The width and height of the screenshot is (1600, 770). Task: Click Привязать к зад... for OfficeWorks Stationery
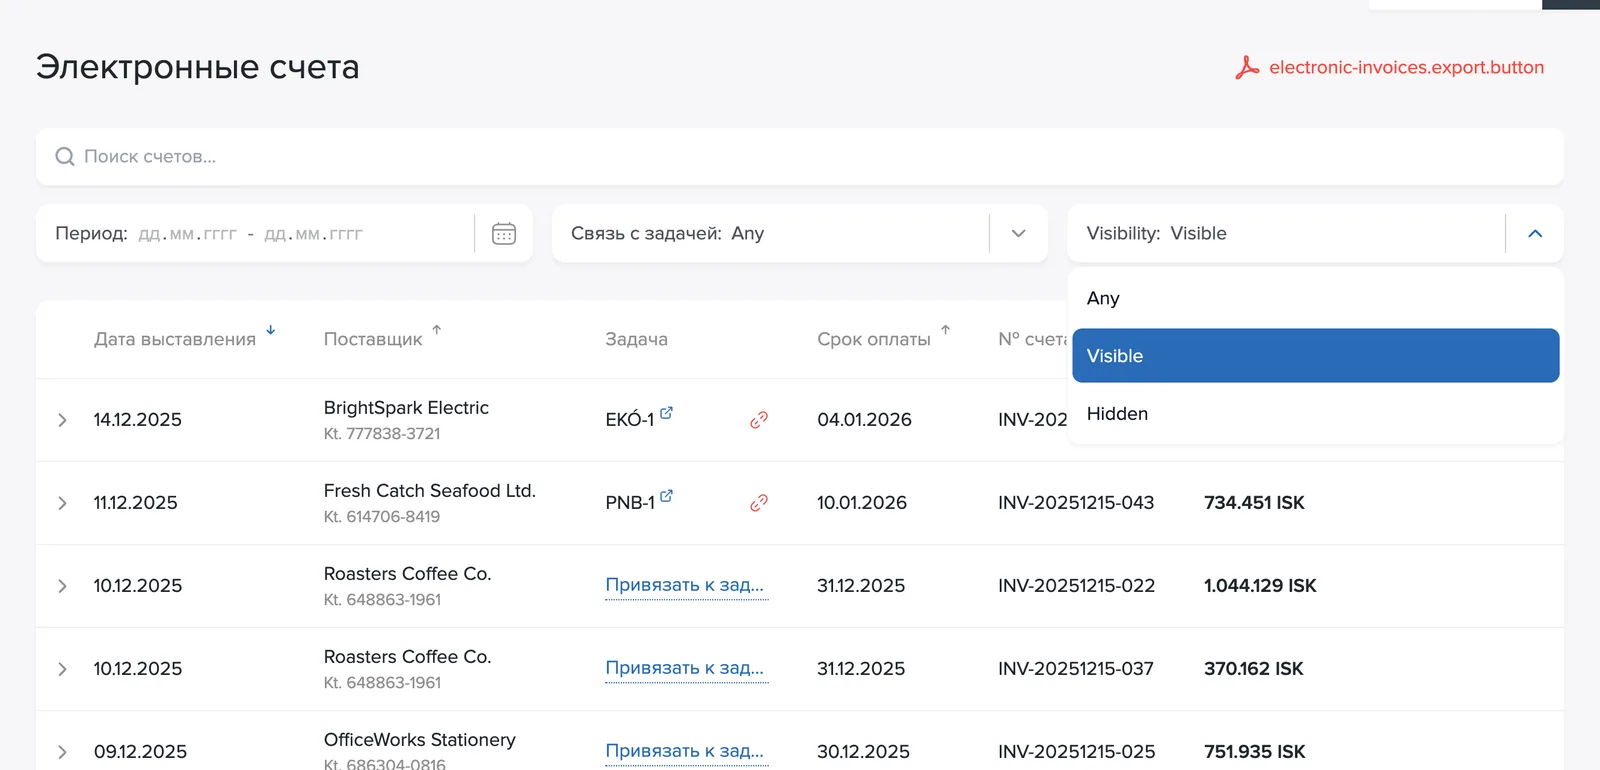pos(685,751)
